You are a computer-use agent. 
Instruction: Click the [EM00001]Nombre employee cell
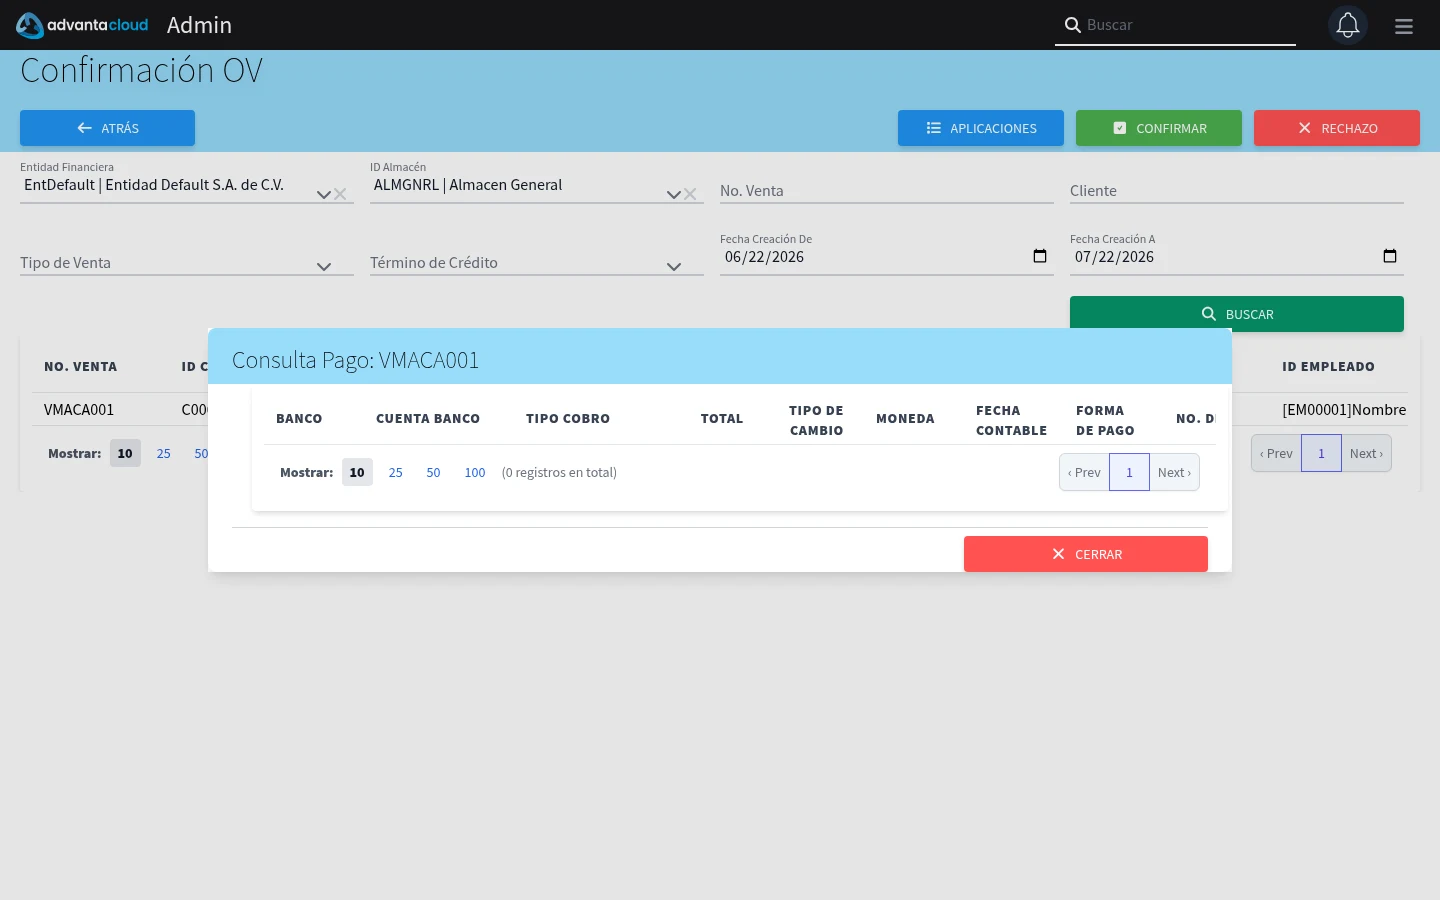[x=1344, y=409]
